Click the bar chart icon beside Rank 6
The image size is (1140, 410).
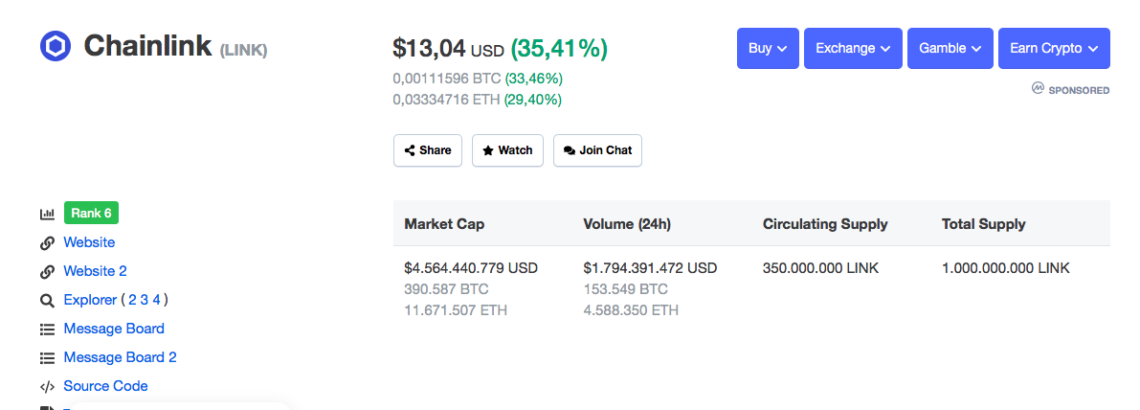47,214
